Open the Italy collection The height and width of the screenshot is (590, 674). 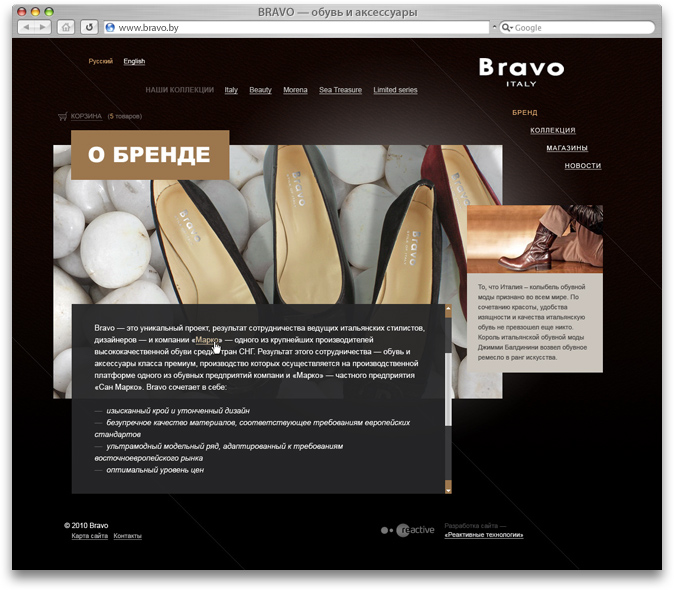[x=231, y=90]
